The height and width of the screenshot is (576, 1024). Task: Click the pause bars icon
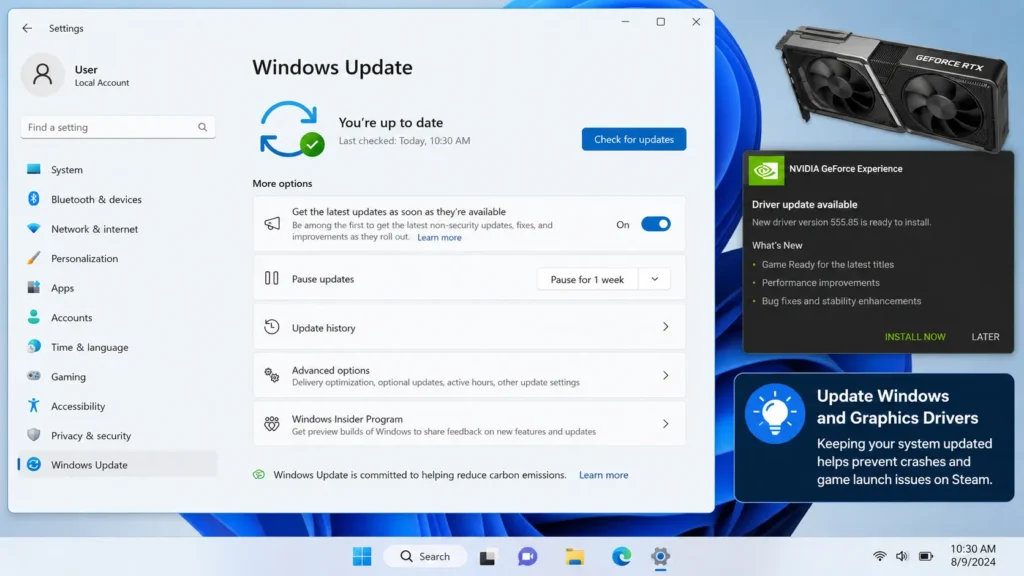pos(272,278)
